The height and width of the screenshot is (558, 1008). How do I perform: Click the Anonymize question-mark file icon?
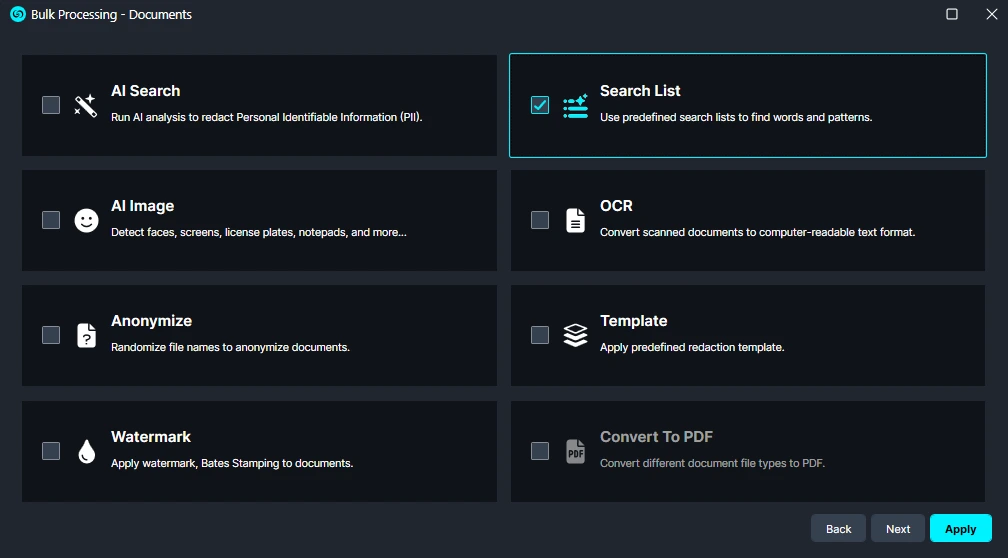(x=86, y=335)
